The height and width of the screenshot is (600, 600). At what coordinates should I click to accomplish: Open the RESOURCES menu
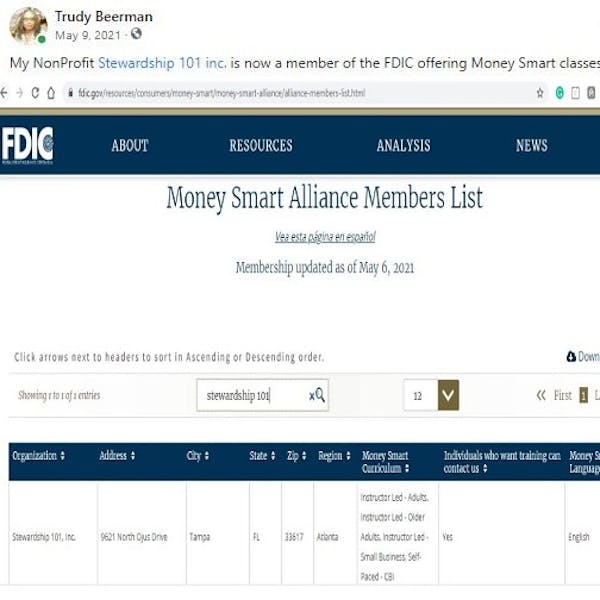click(260, 146)
